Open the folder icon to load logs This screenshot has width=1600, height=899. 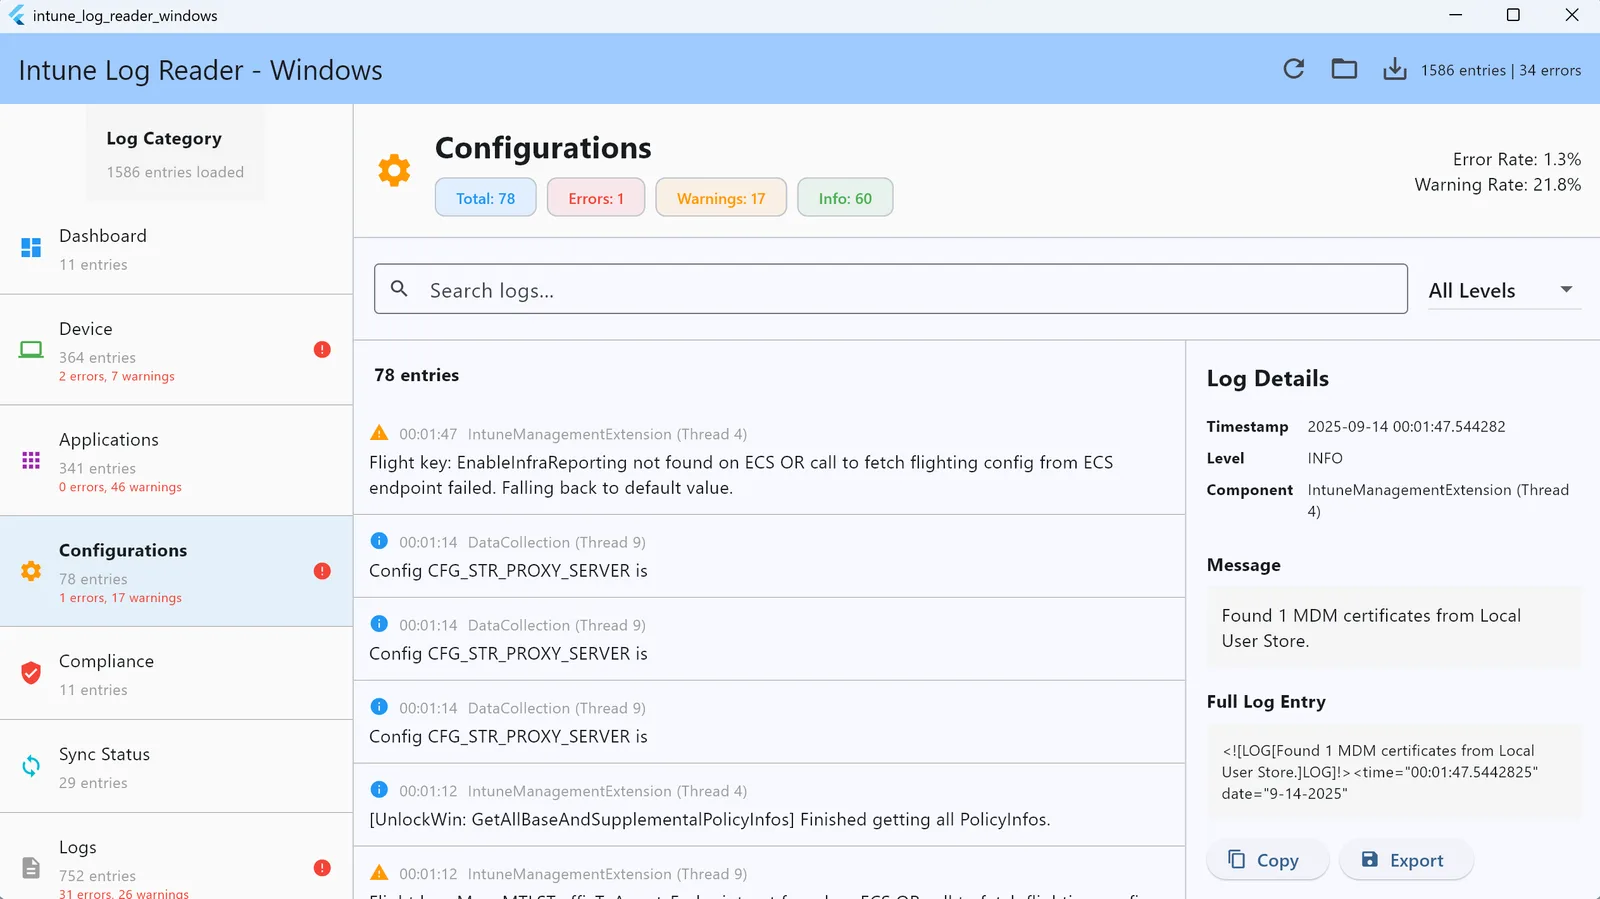pyautogui.click(x=1344, y=69)
